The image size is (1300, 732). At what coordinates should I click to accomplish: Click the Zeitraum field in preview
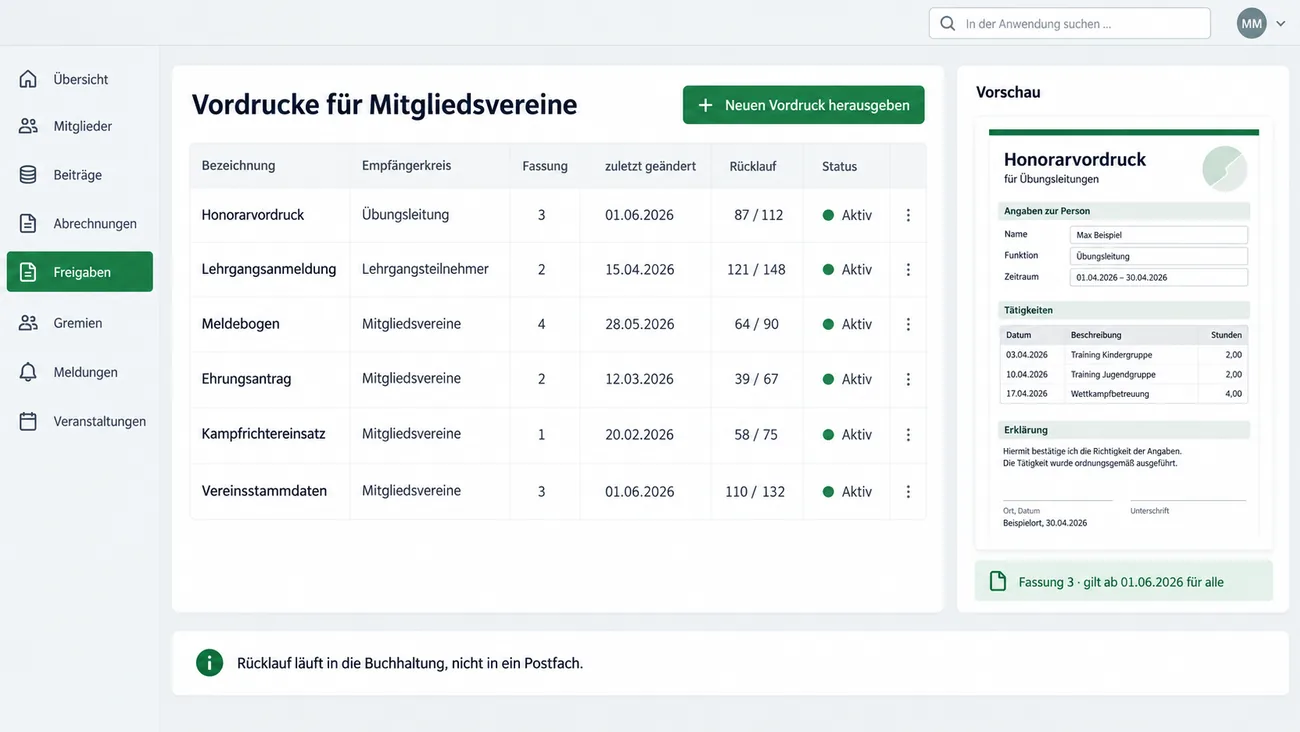[x=1158, y=277]
